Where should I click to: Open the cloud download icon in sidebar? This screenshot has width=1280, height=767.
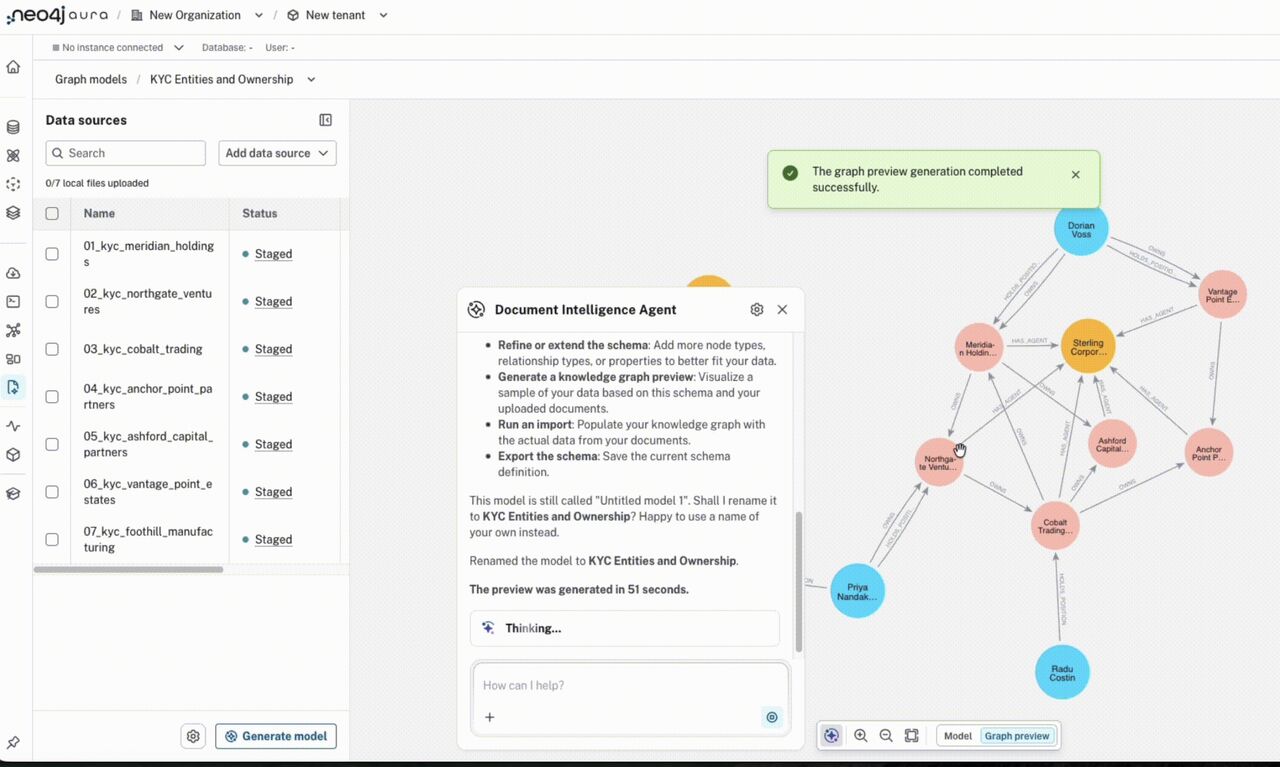[13, 273]
